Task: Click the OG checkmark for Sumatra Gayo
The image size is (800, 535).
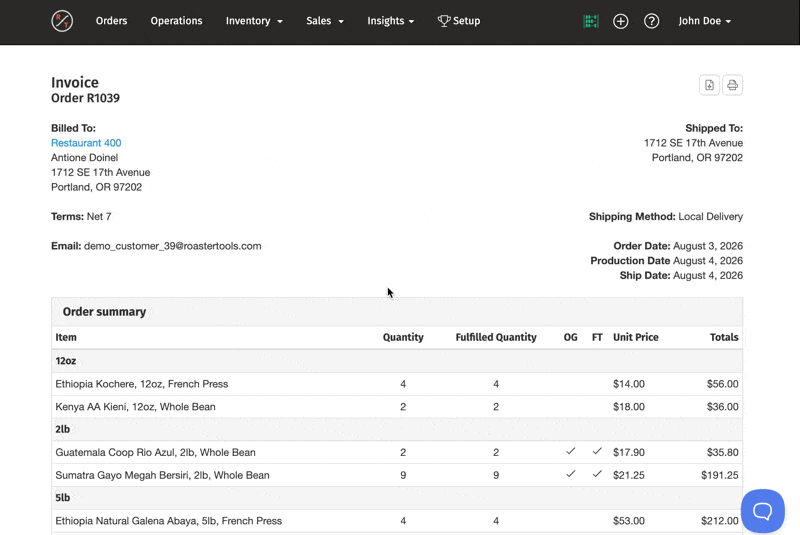Action: [x=570, y=474]
